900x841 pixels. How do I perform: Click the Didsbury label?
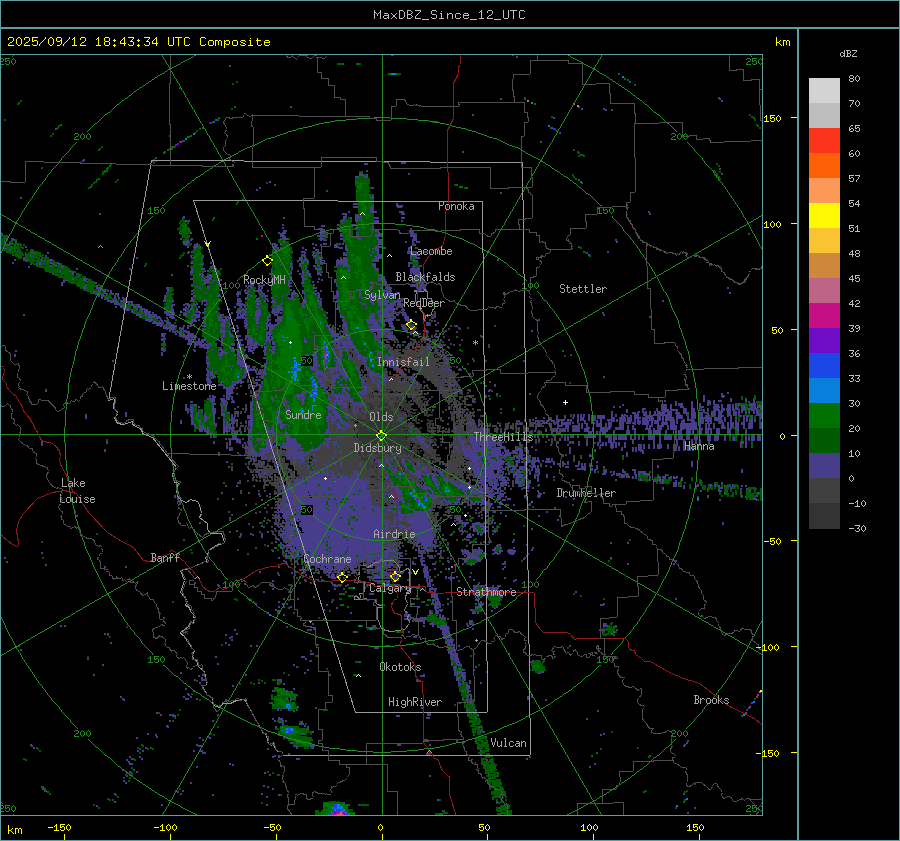pyautogui.click(x=377, y=448)
